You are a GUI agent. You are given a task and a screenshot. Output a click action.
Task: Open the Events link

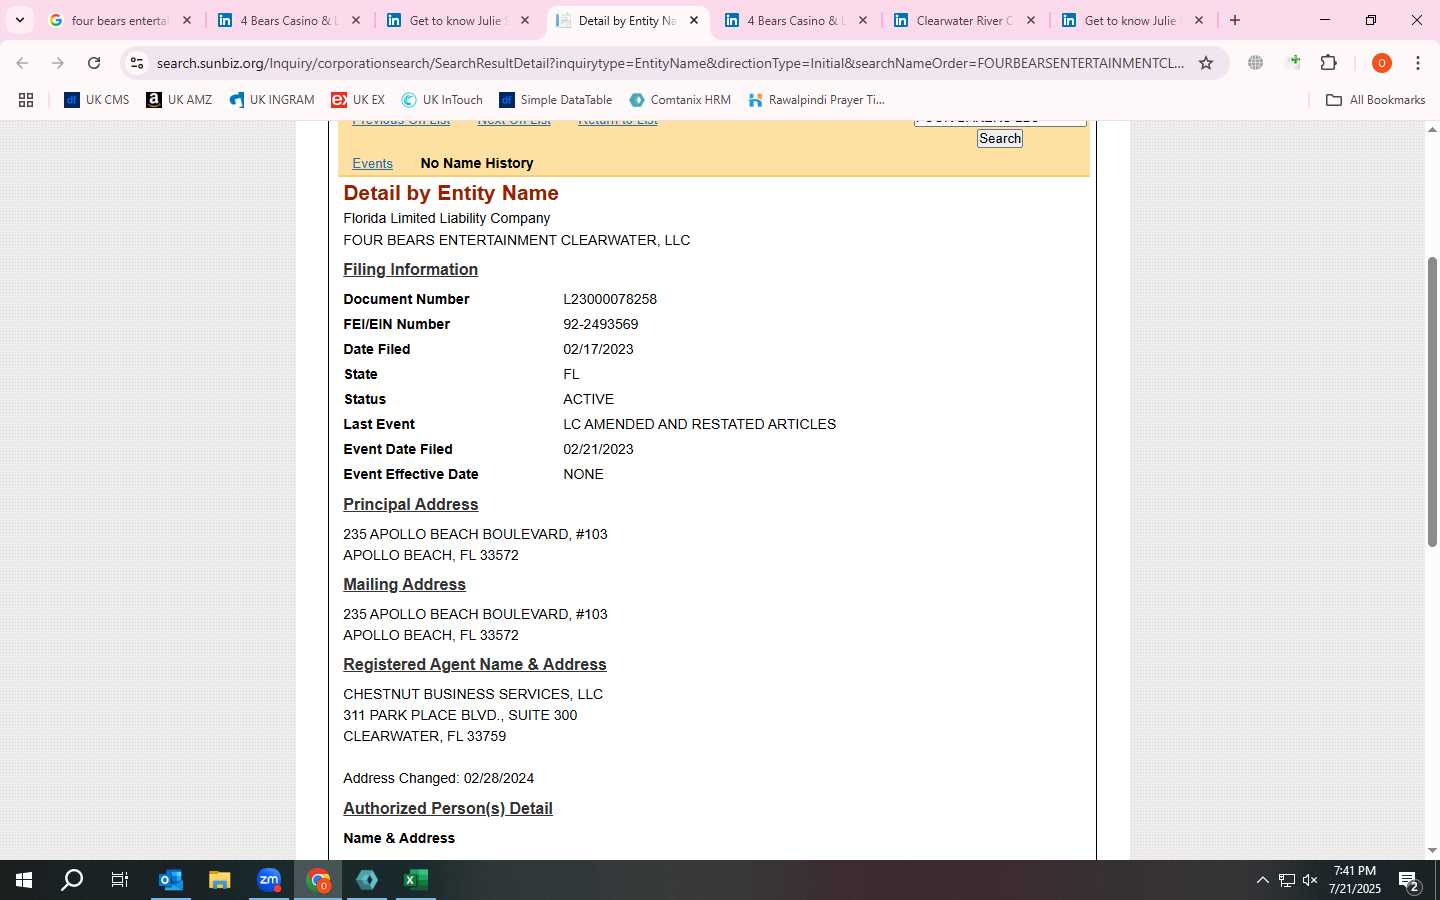(372, 163)
